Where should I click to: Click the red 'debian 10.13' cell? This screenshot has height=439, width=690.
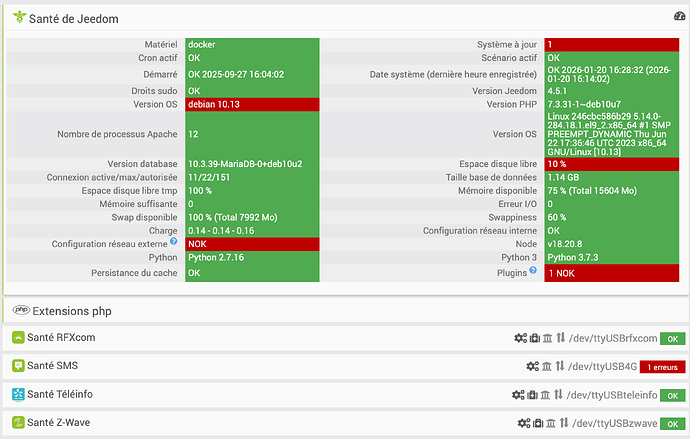point(252,104)
